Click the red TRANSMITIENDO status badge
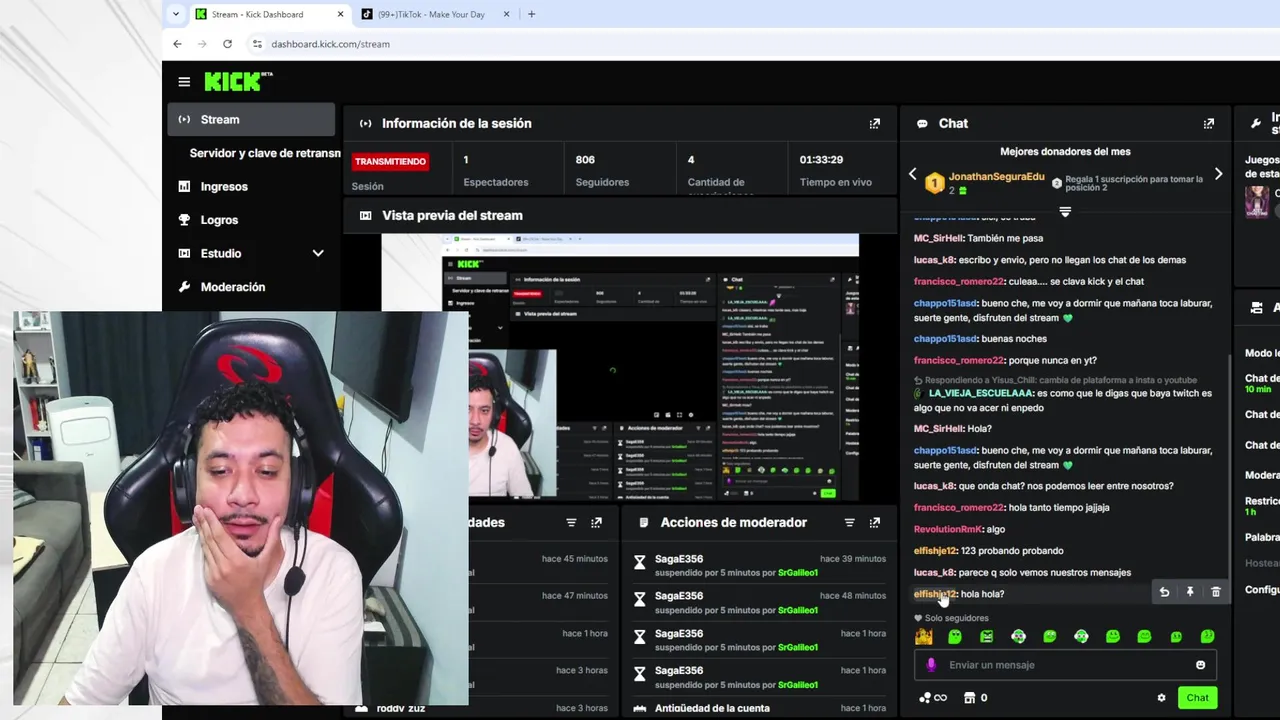The image size is (1280, 720). click(x=390, y=161)
